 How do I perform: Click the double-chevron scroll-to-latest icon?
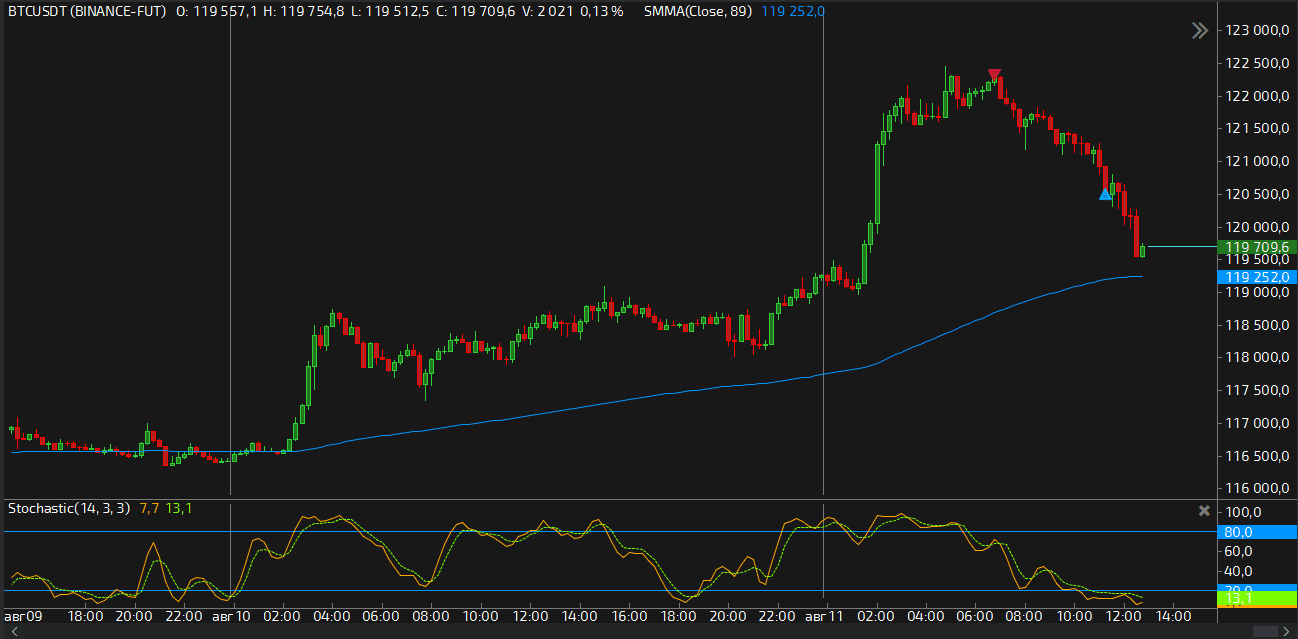coord(1200,31)
